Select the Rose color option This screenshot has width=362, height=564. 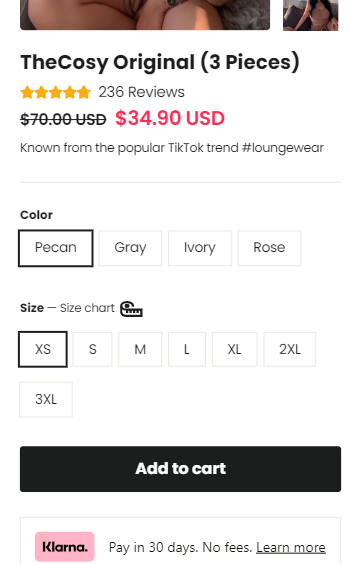click(269, 248)
